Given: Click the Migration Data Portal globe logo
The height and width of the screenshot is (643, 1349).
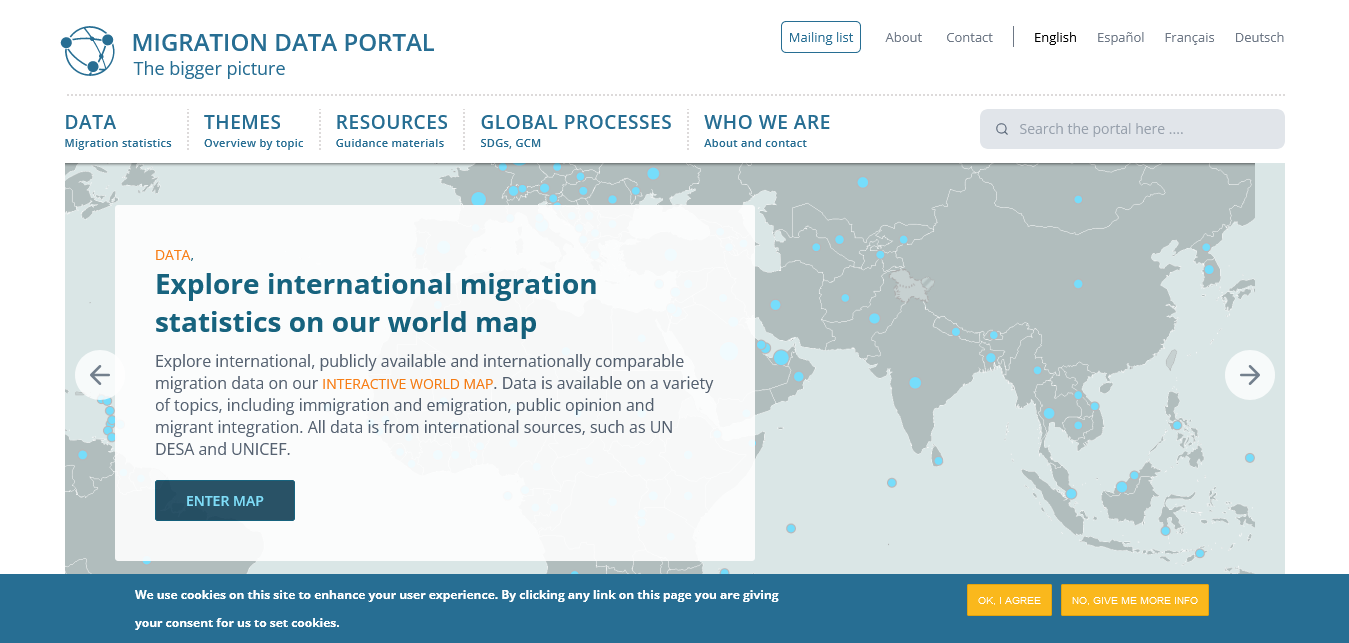Looking at the screenshot, I should click(88, 51).
